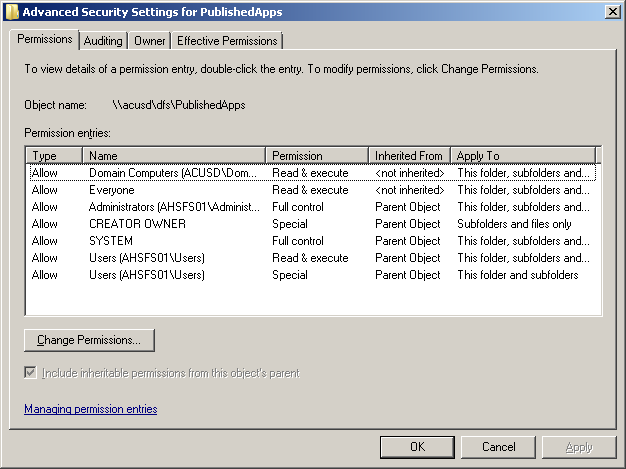Click the Apply To column header

pos(523,156)
